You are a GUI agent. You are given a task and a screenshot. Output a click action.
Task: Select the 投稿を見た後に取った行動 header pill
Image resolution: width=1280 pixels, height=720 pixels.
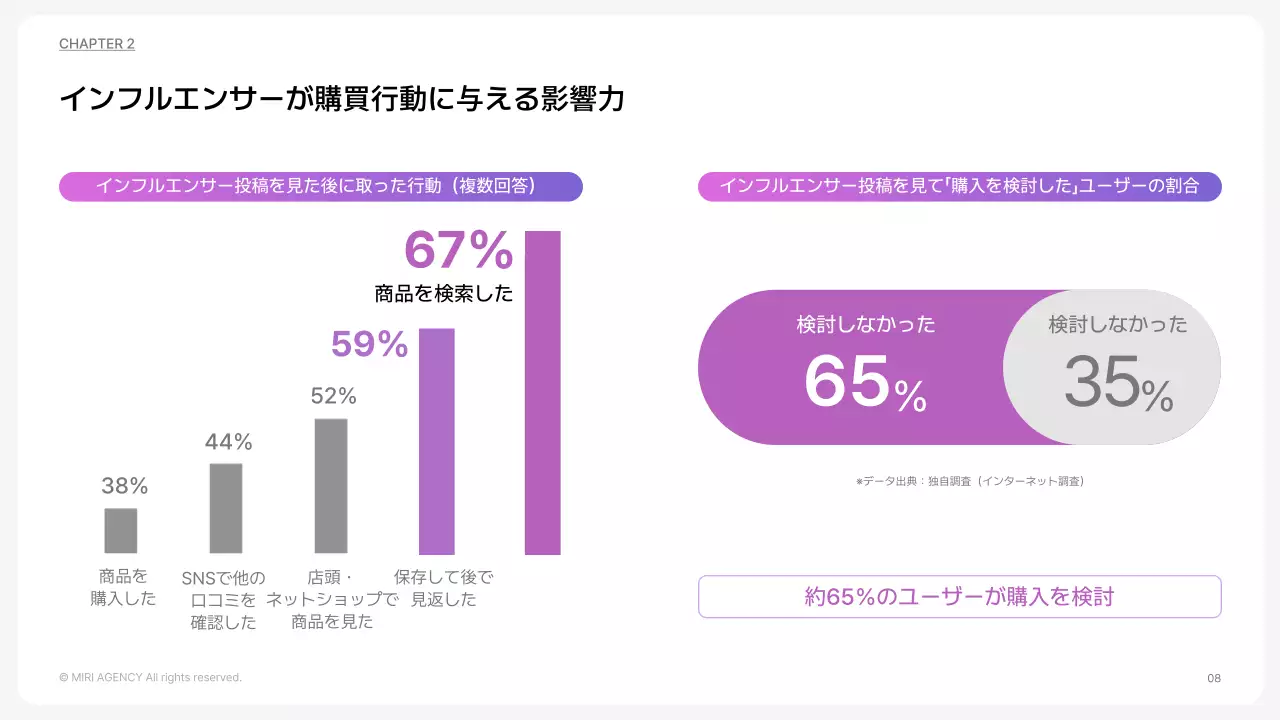(x=320, y=186)
